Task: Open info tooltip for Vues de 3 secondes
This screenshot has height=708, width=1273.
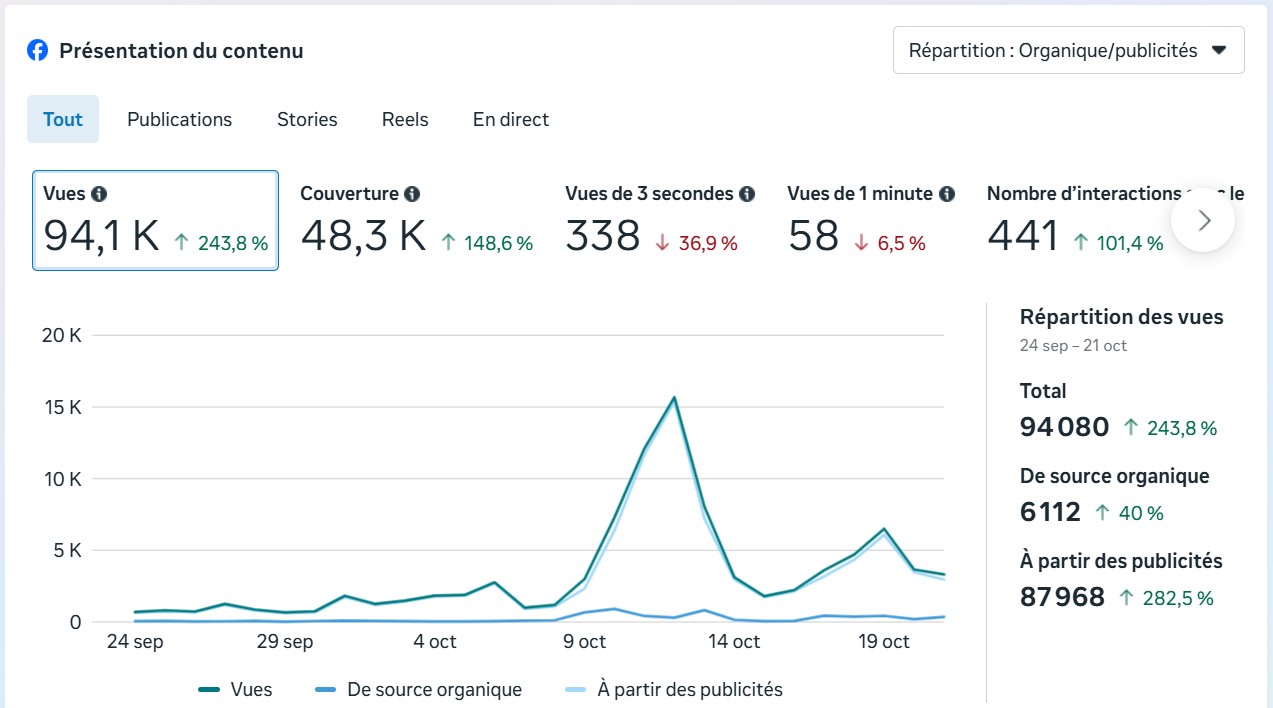Action: pos(747,194)
